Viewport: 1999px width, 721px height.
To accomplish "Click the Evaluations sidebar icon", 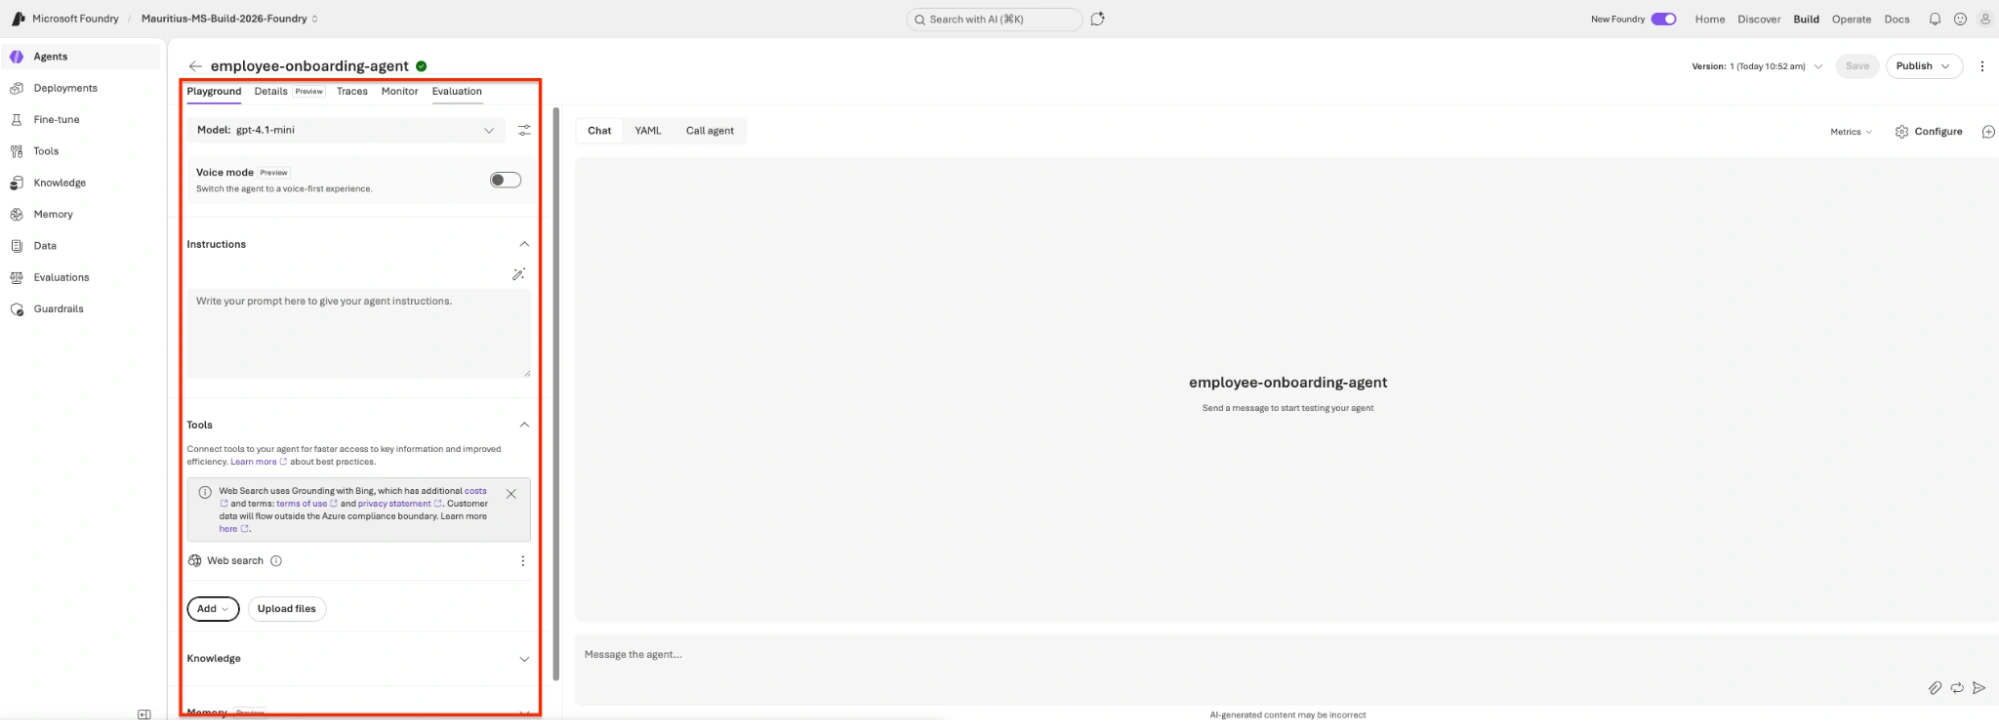I will (x=17, y=277).
